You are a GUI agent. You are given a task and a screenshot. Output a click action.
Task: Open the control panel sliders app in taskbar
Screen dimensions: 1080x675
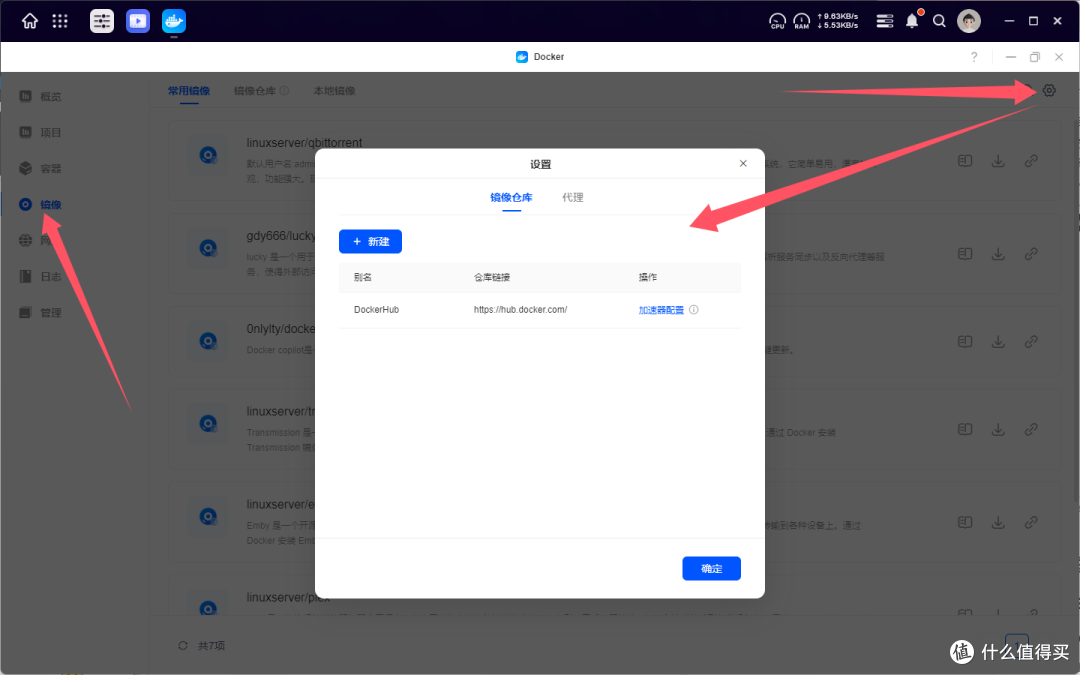pos(102,21)
